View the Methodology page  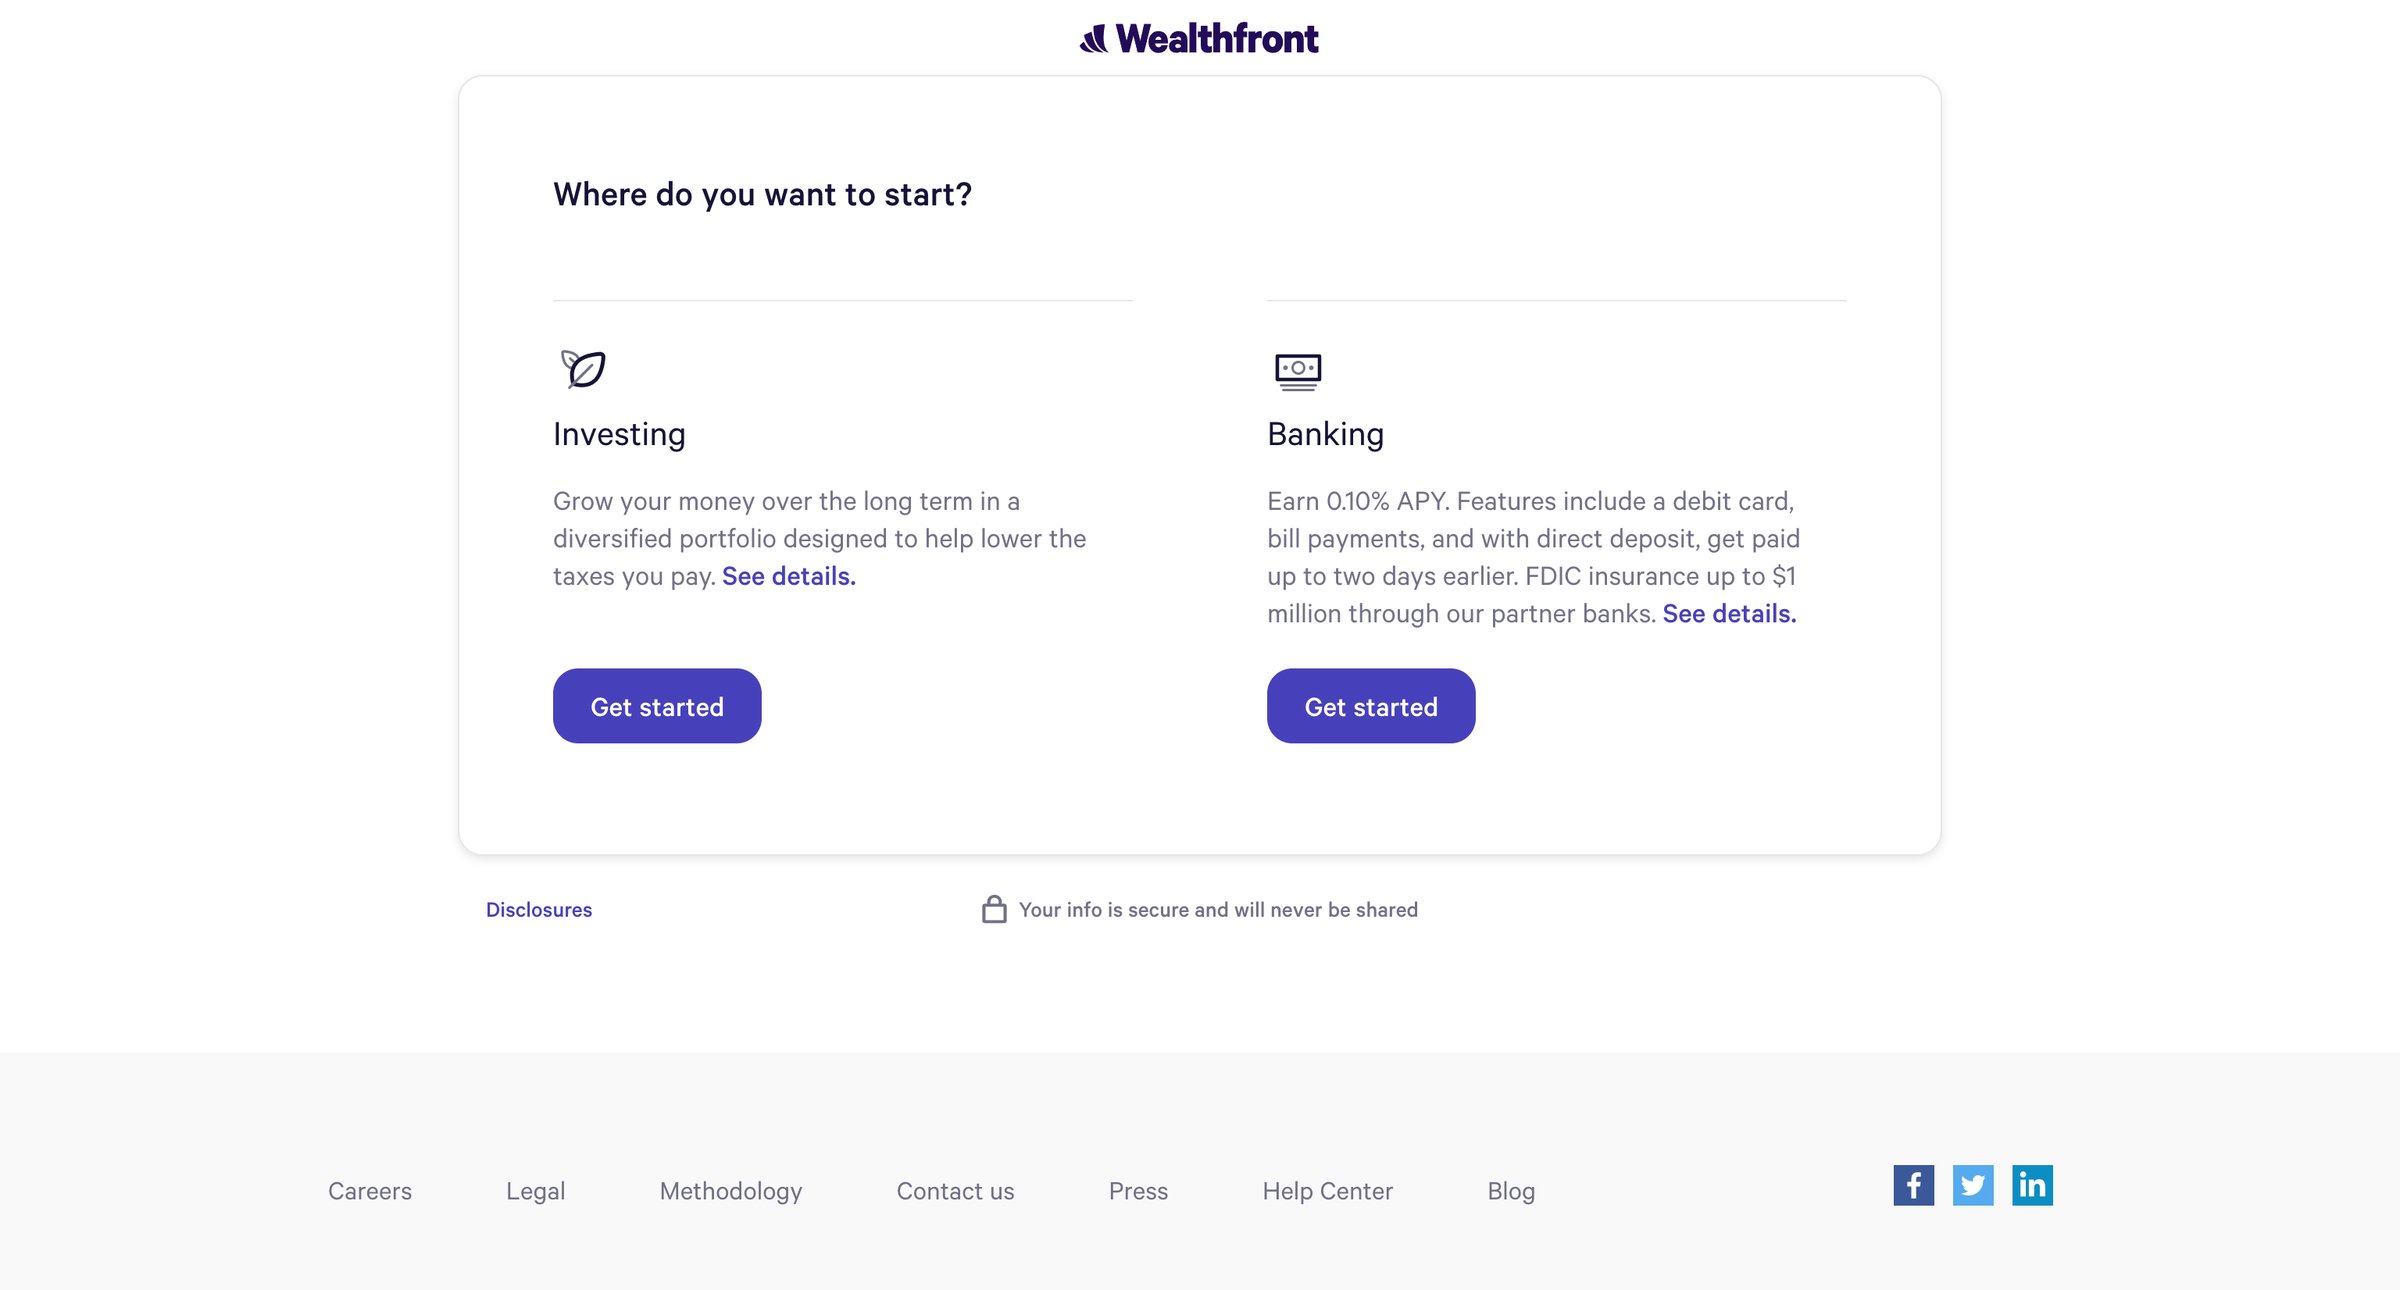click(731, 1191)
